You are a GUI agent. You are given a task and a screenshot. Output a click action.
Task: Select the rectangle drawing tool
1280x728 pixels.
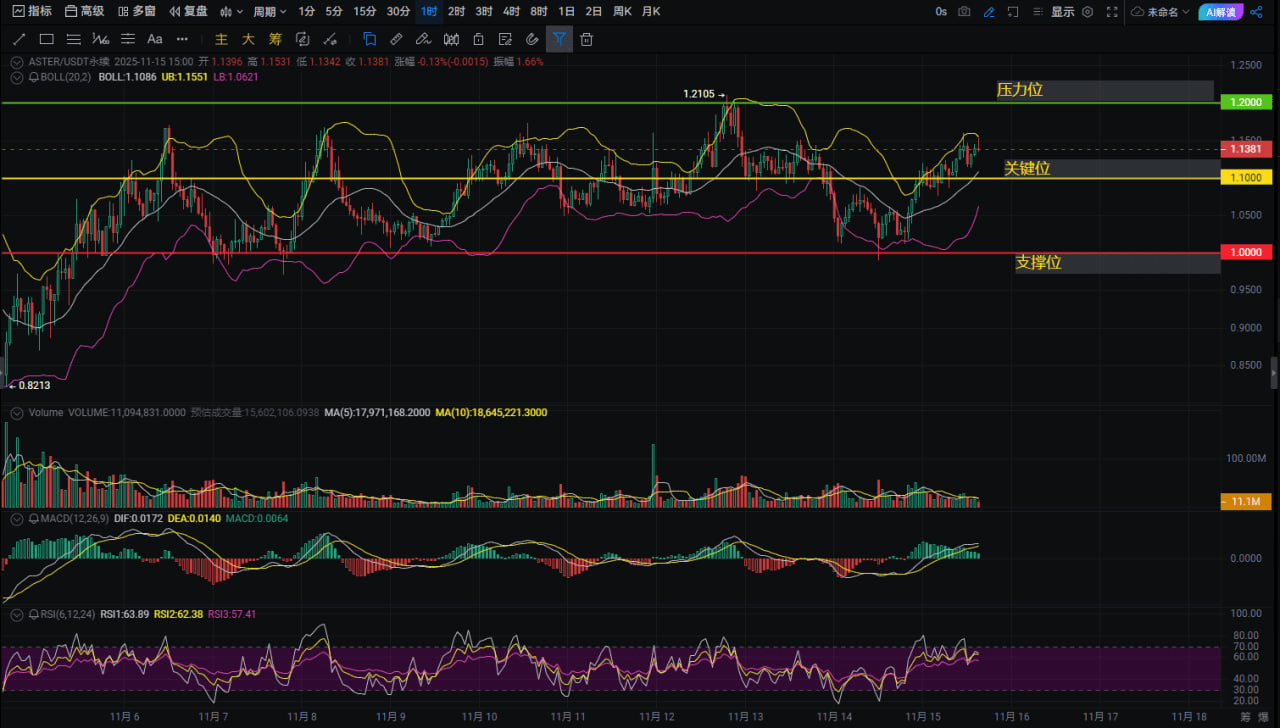(x=46, y=40)
